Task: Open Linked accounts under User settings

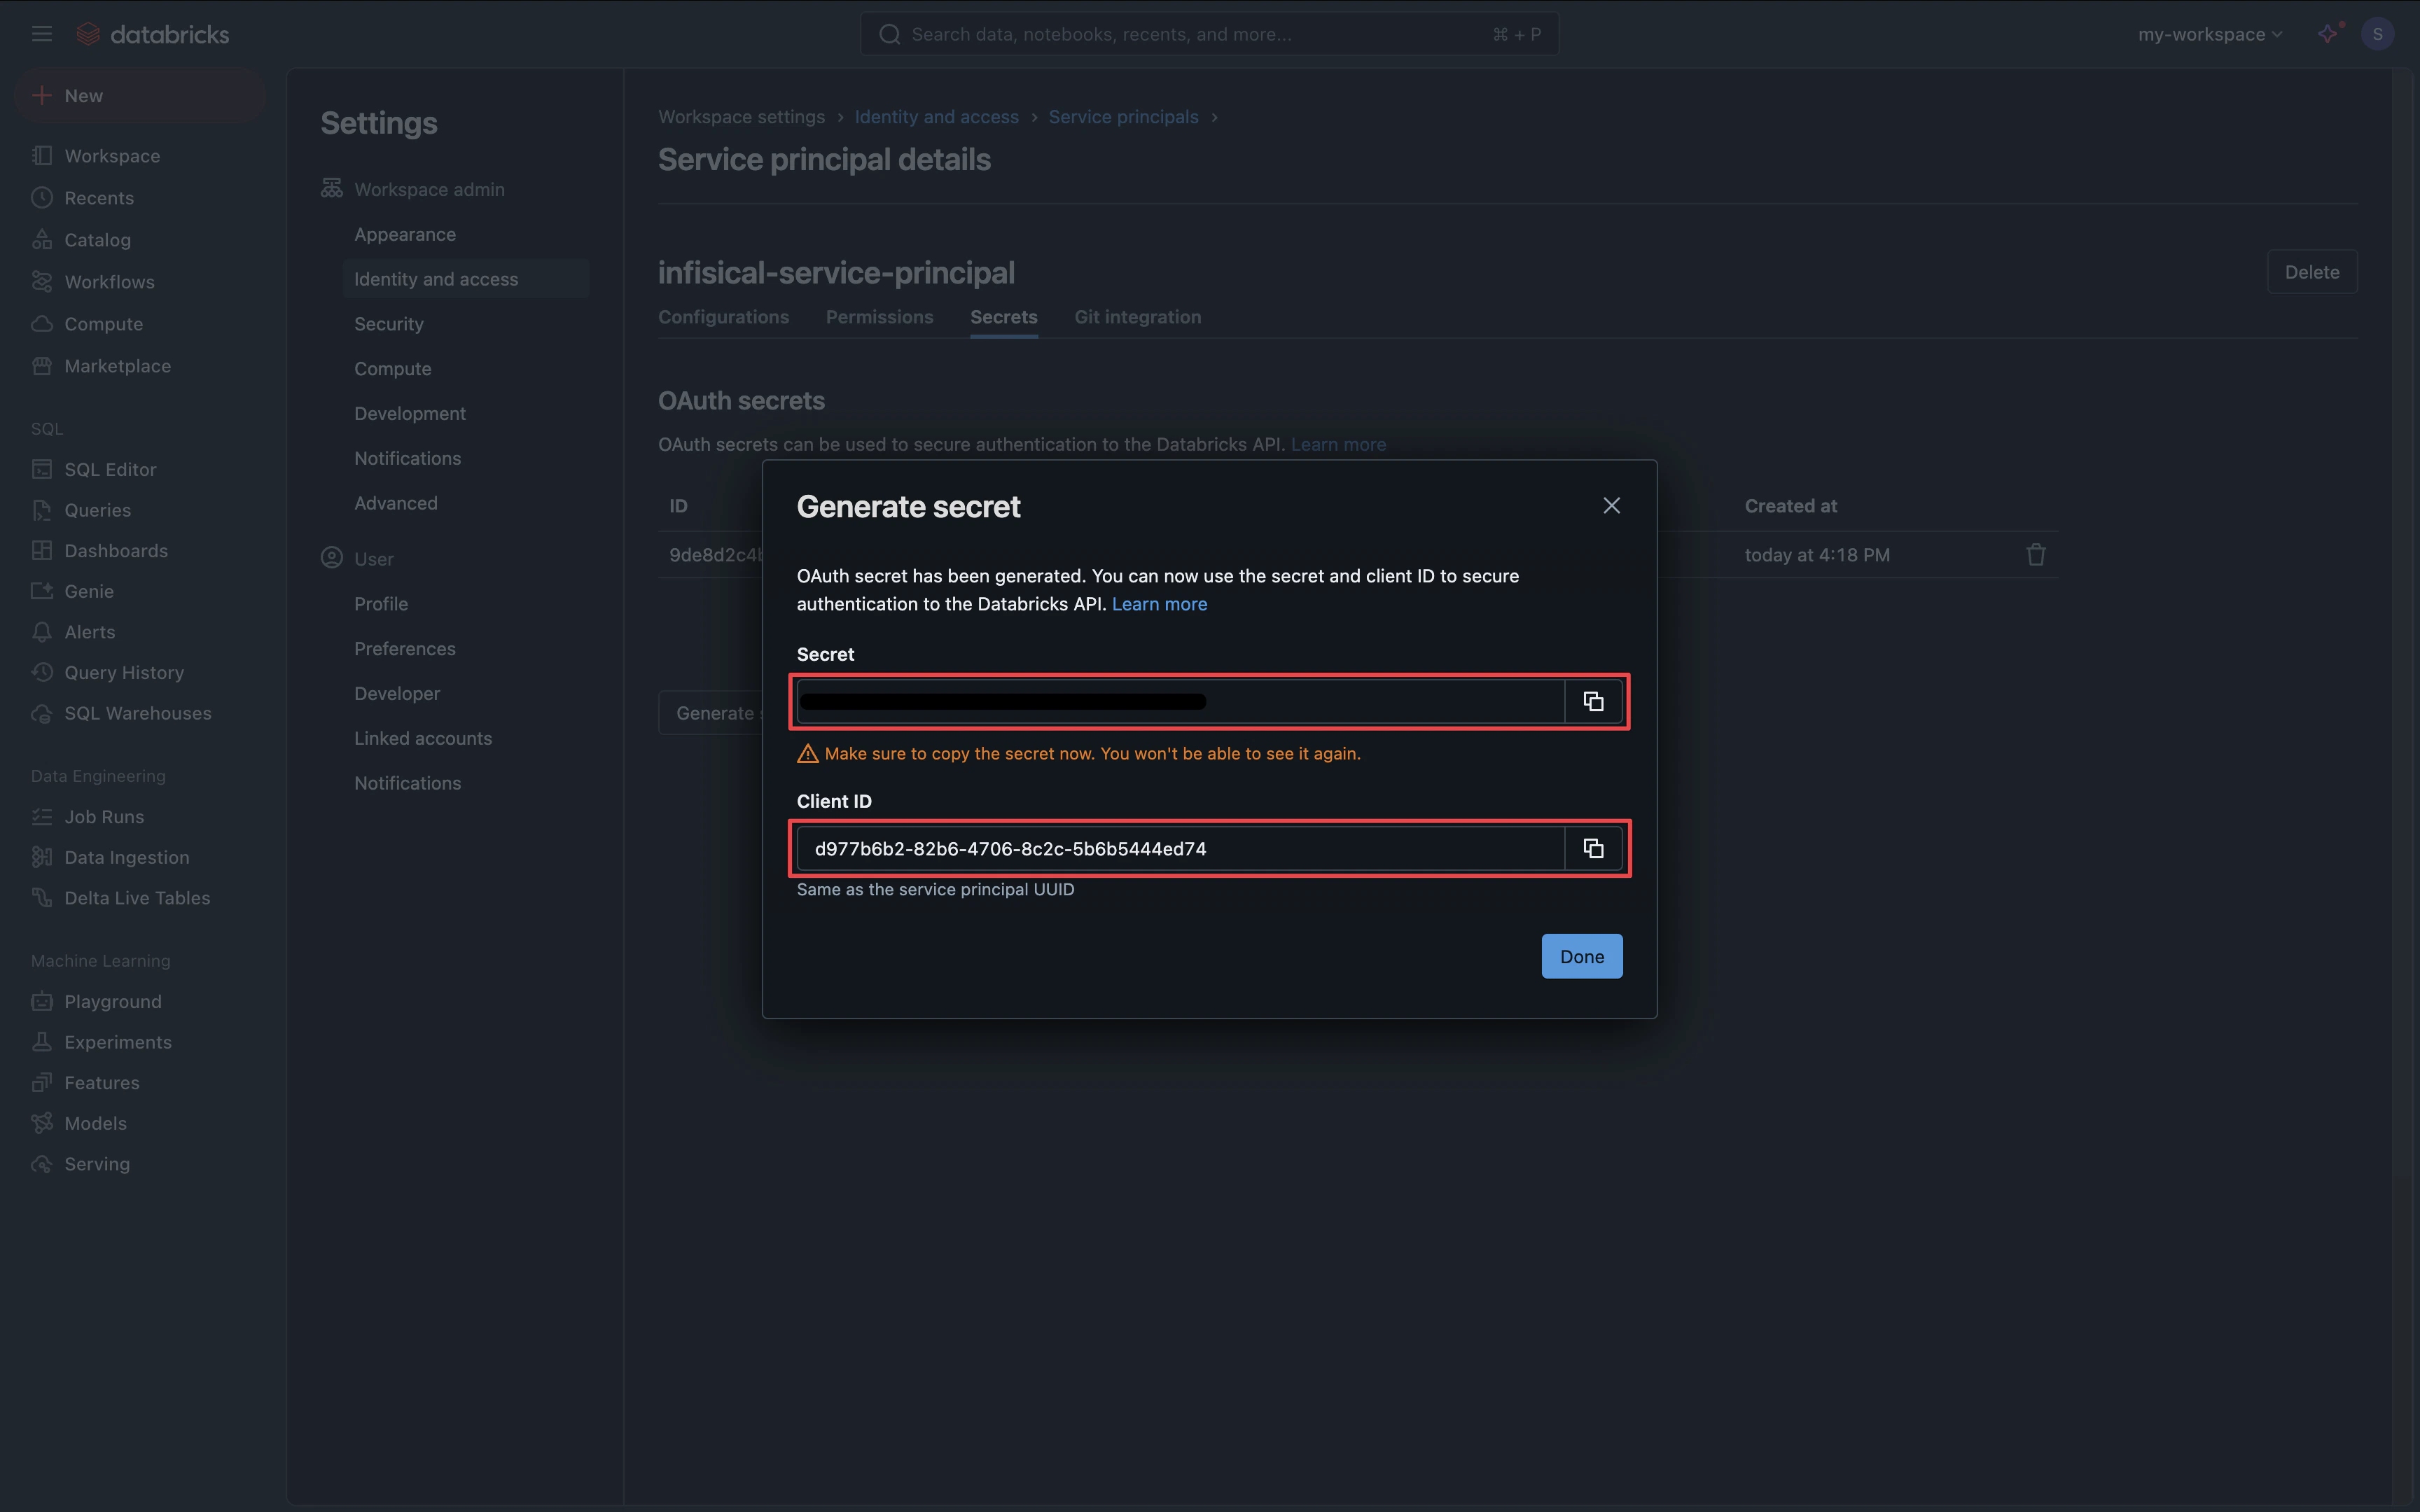Action: [423, 739]
